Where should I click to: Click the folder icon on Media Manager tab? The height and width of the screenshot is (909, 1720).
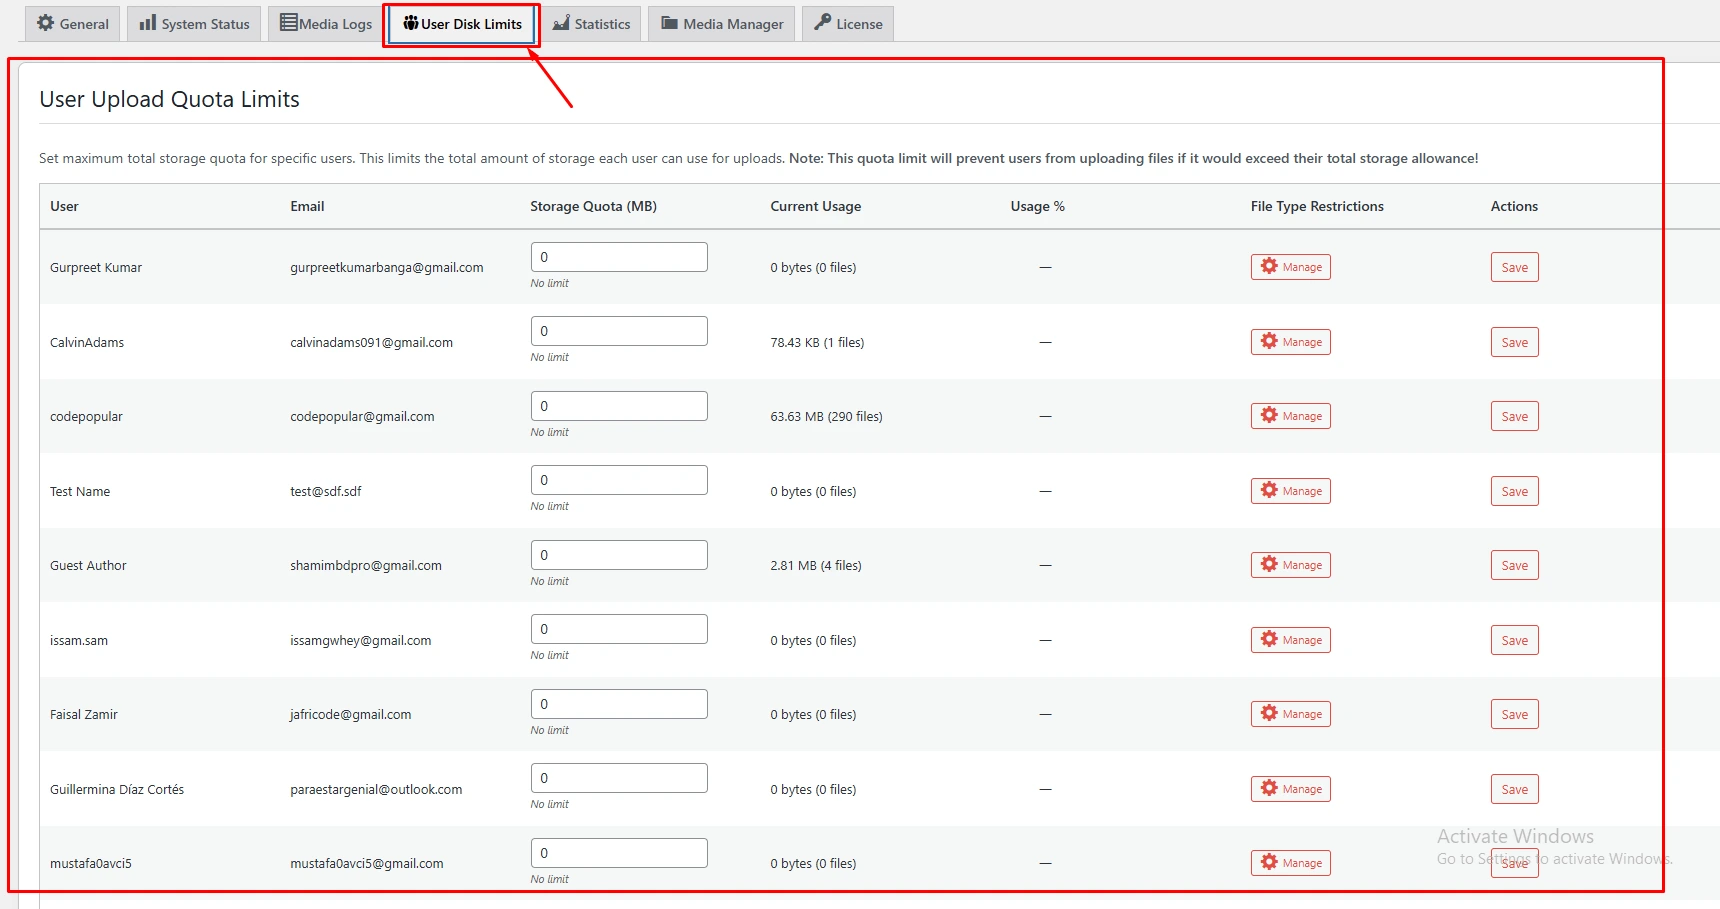(x=668, y=23)
